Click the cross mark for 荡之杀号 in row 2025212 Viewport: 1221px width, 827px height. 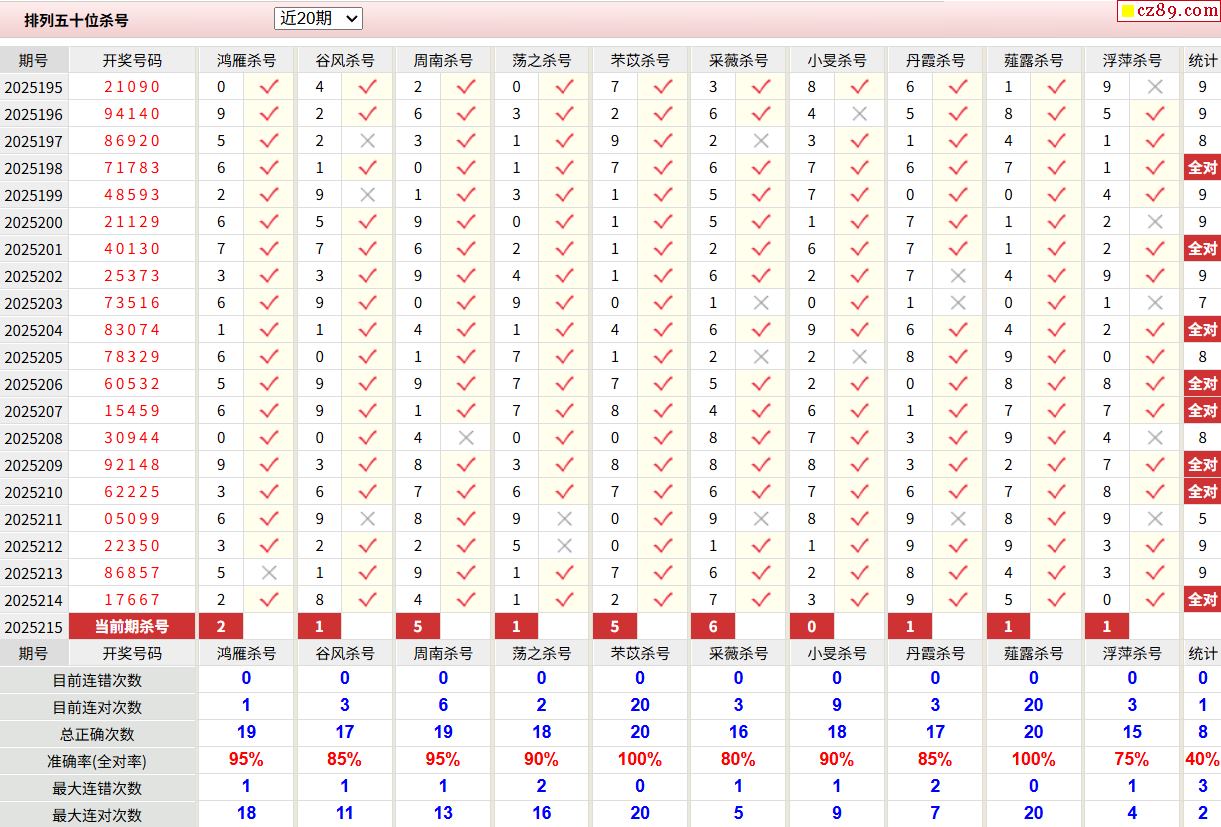(564, 546)
